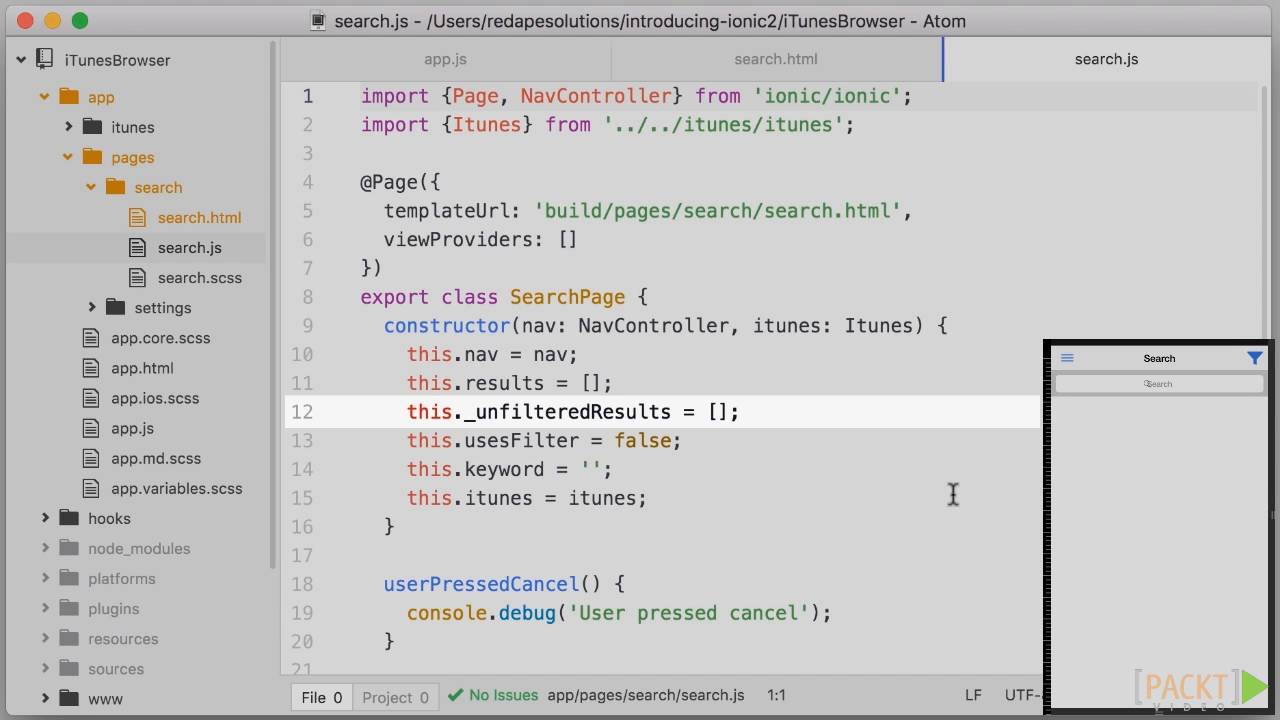Click 'constructor' on code line 9

pyautogui.click(x=447, y=326)
